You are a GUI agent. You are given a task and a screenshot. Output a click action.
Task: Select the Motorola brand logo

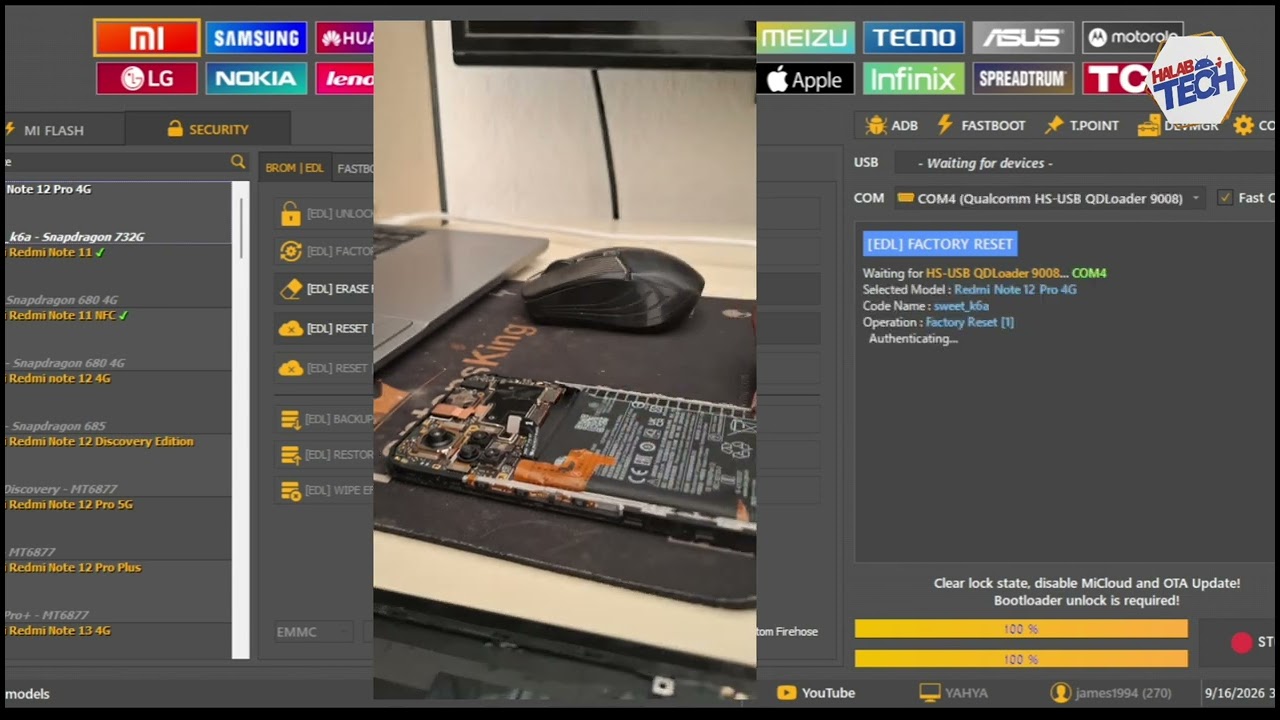(1132, 38)
